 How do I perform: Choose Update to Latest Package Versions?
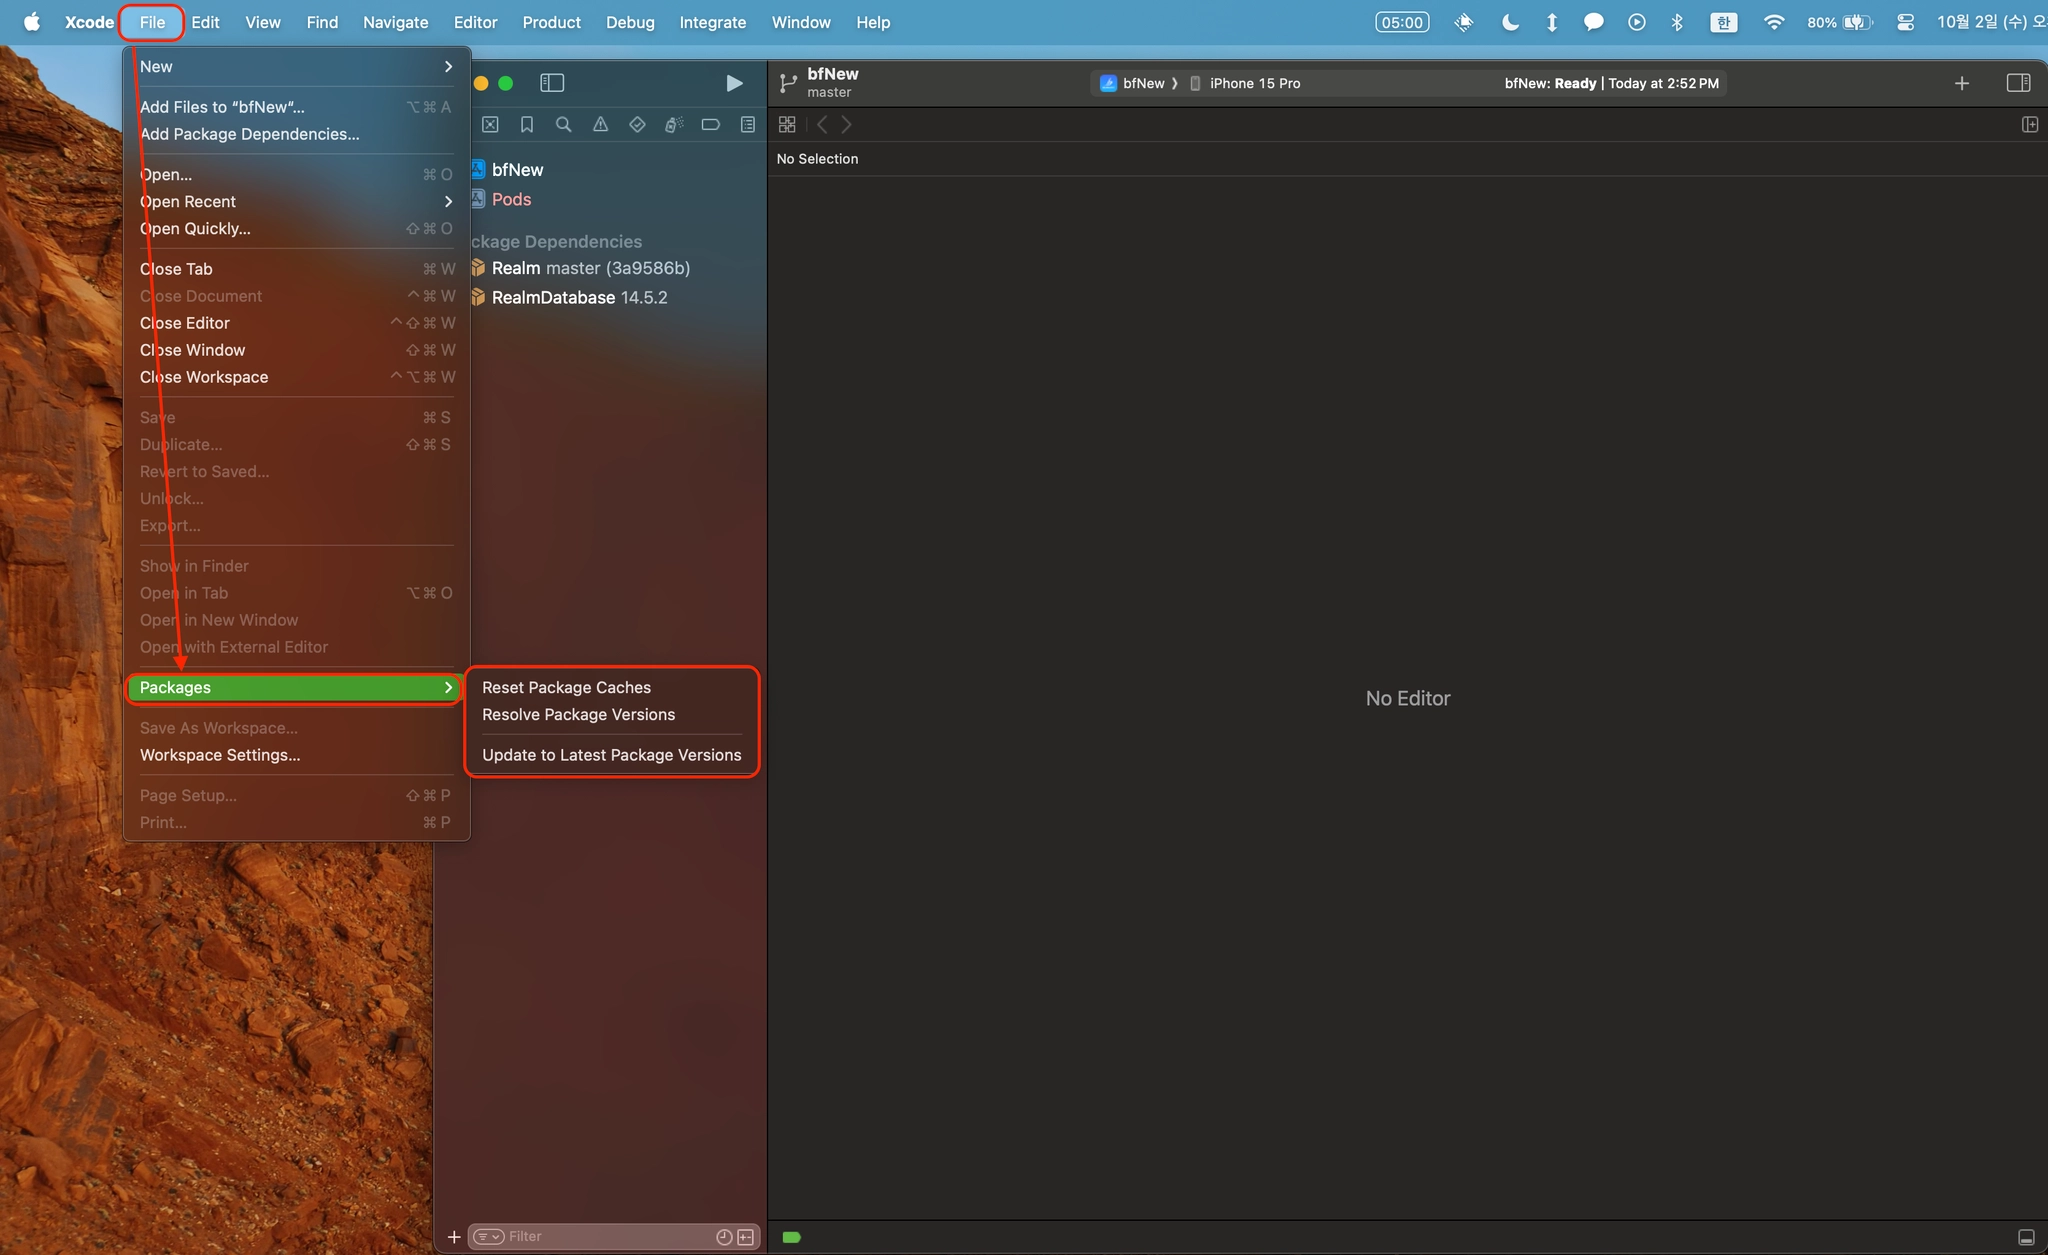(x=611, y=755)
